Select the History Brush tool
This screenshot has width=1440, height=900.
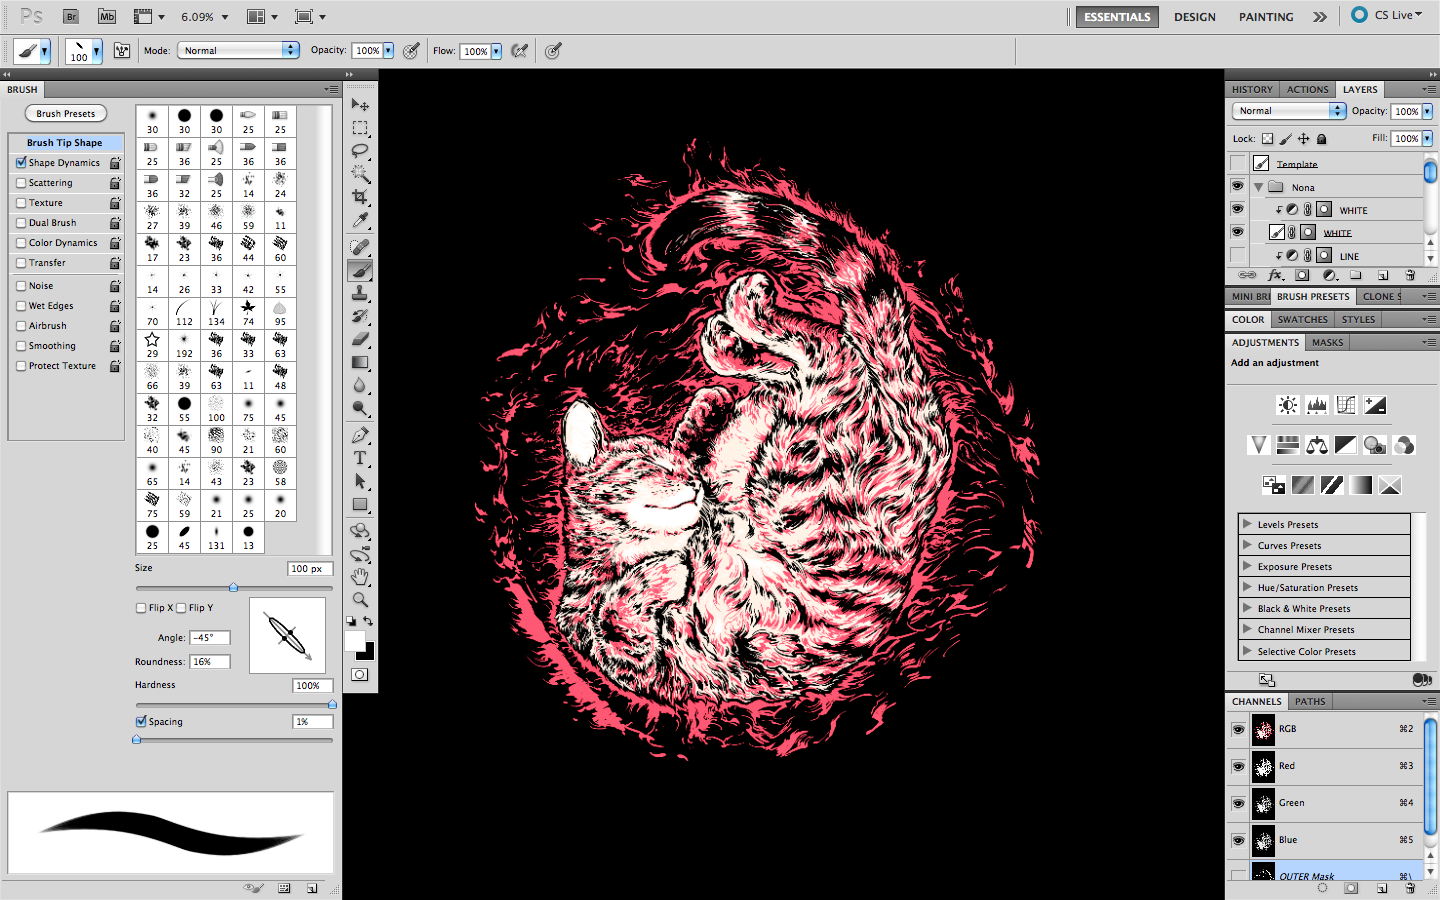point(360,316)
